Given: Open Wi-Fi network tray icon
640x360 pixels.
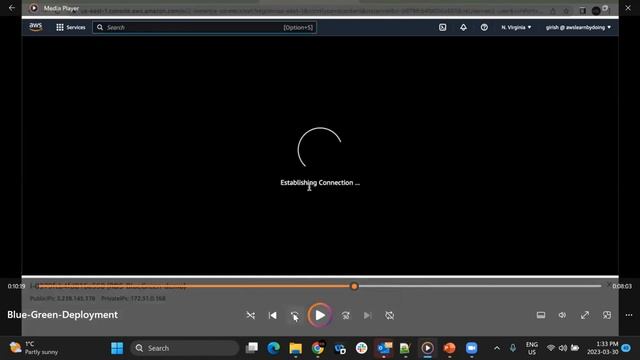Looking at the screenshot, I should point(551,348).
